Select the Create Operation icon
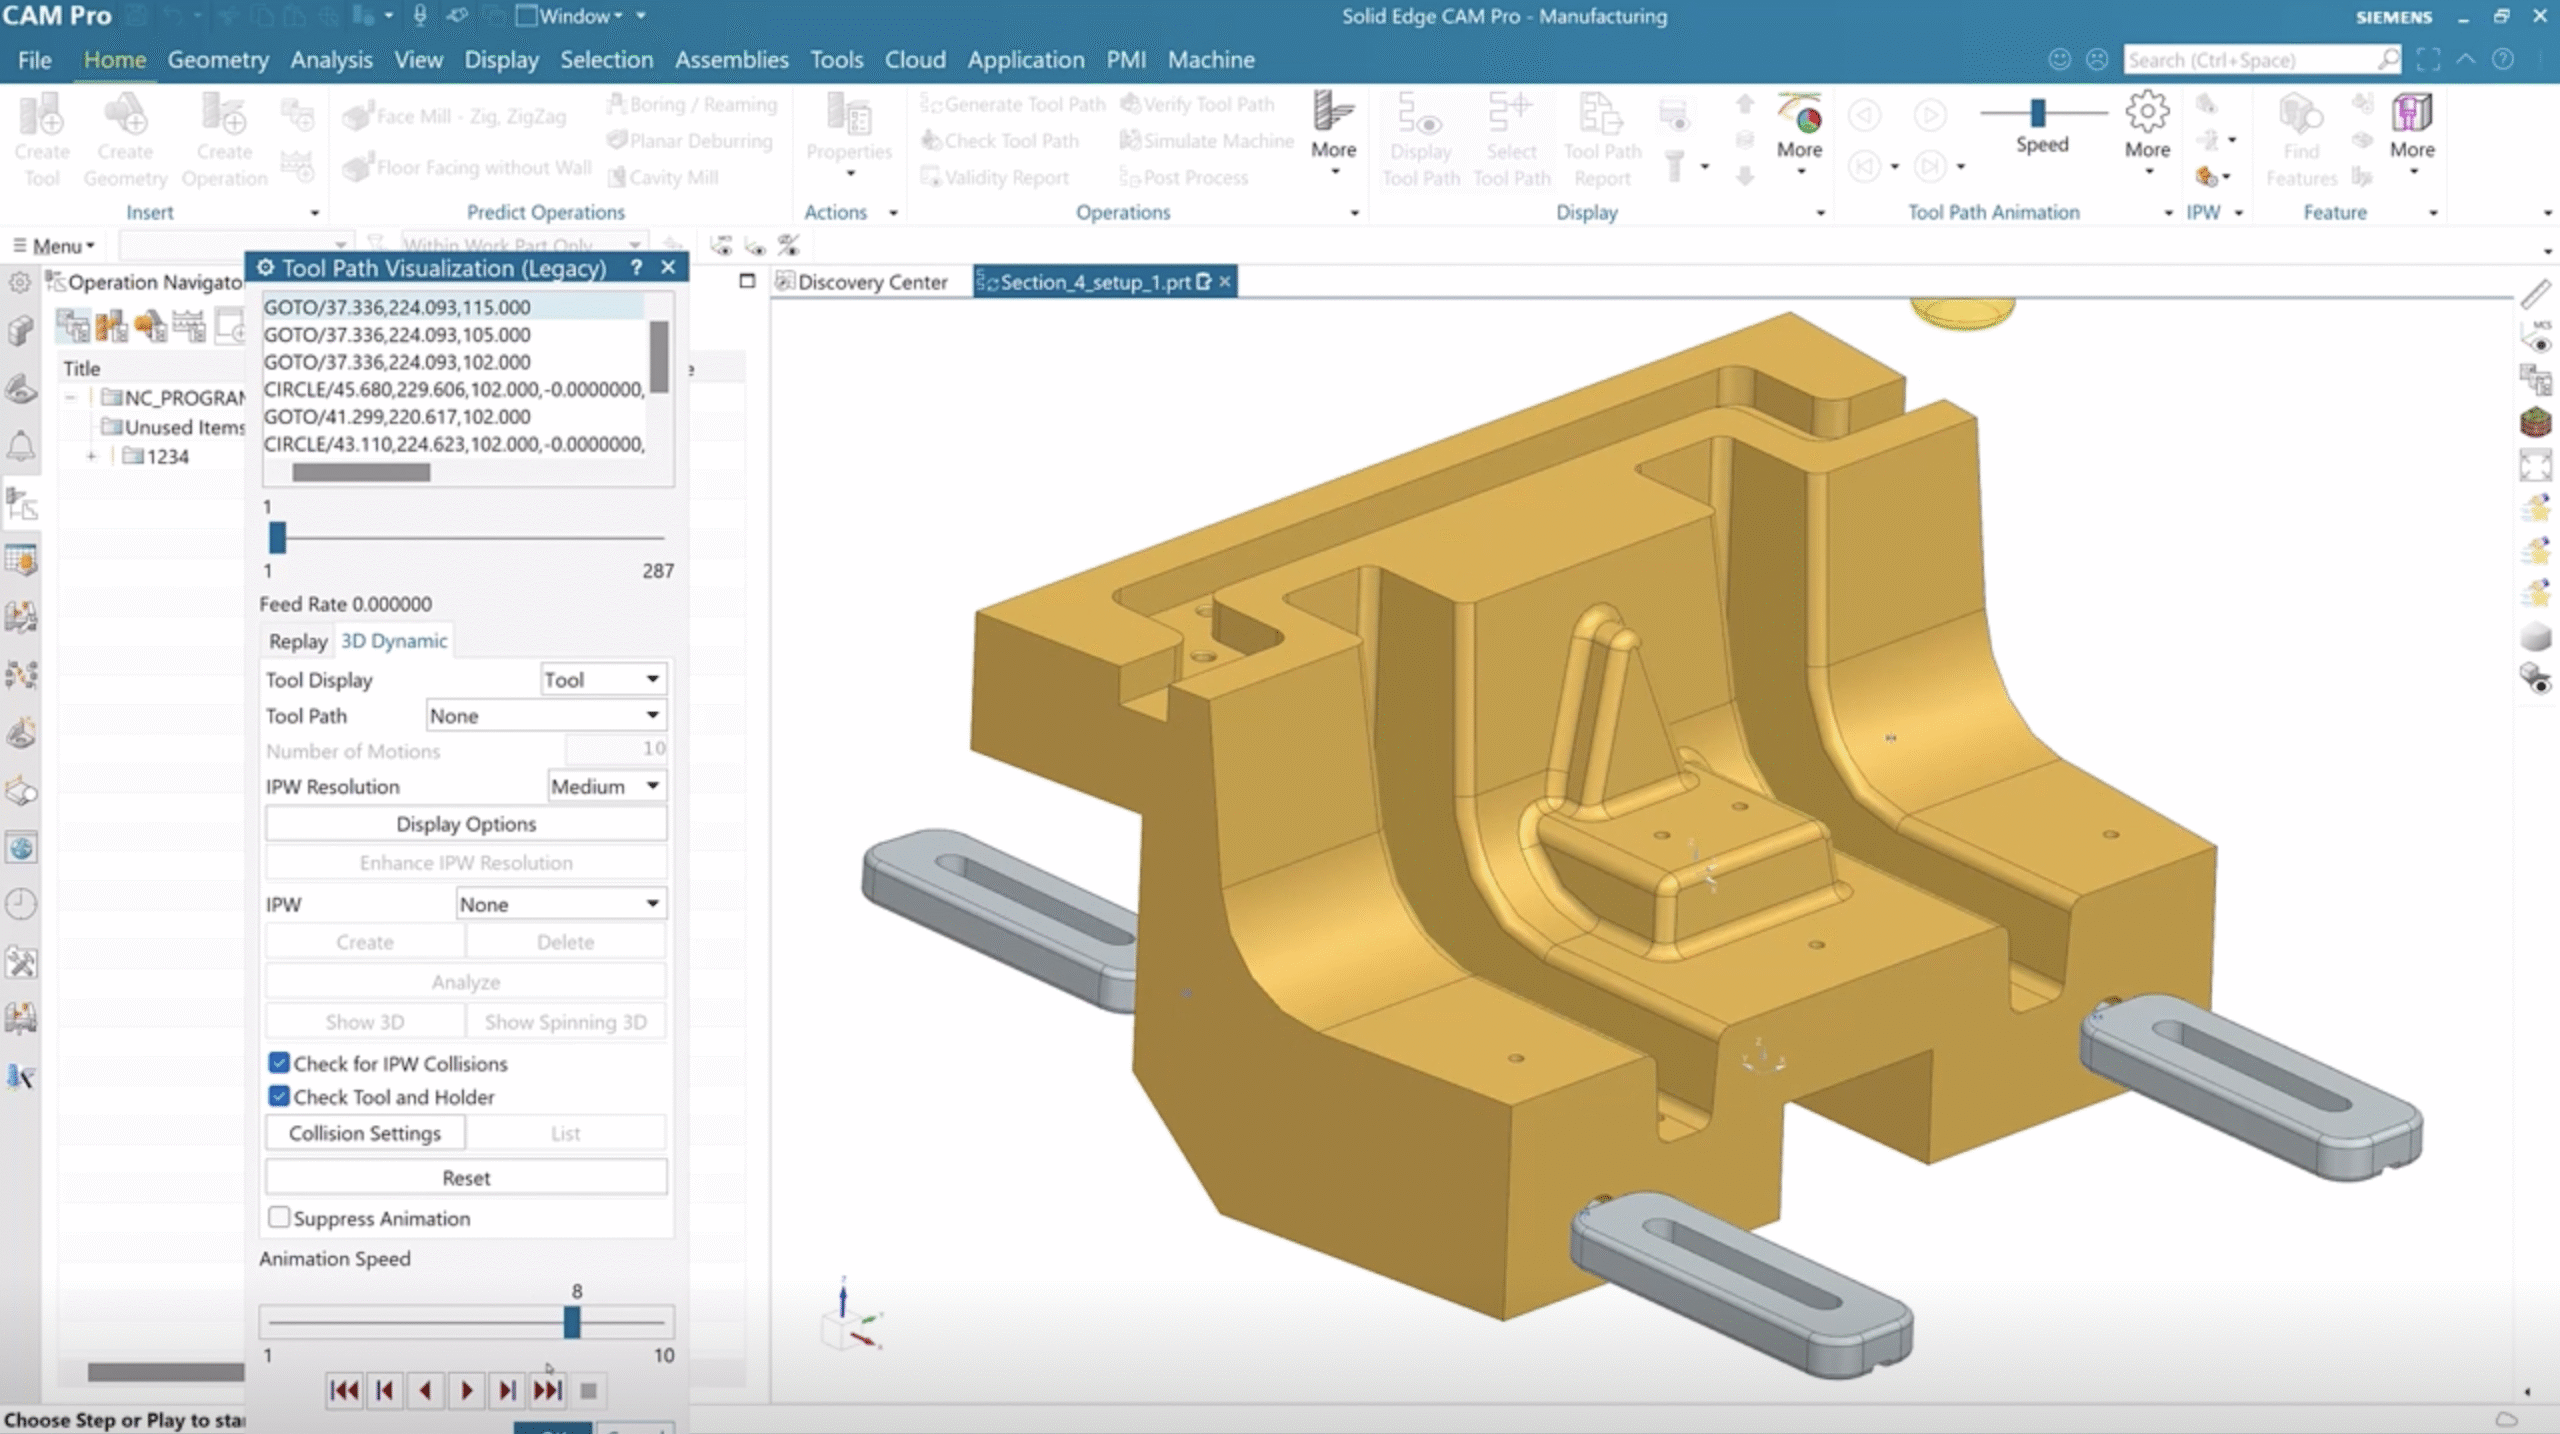2560x1434 pixels. click(x=222, y=126)
